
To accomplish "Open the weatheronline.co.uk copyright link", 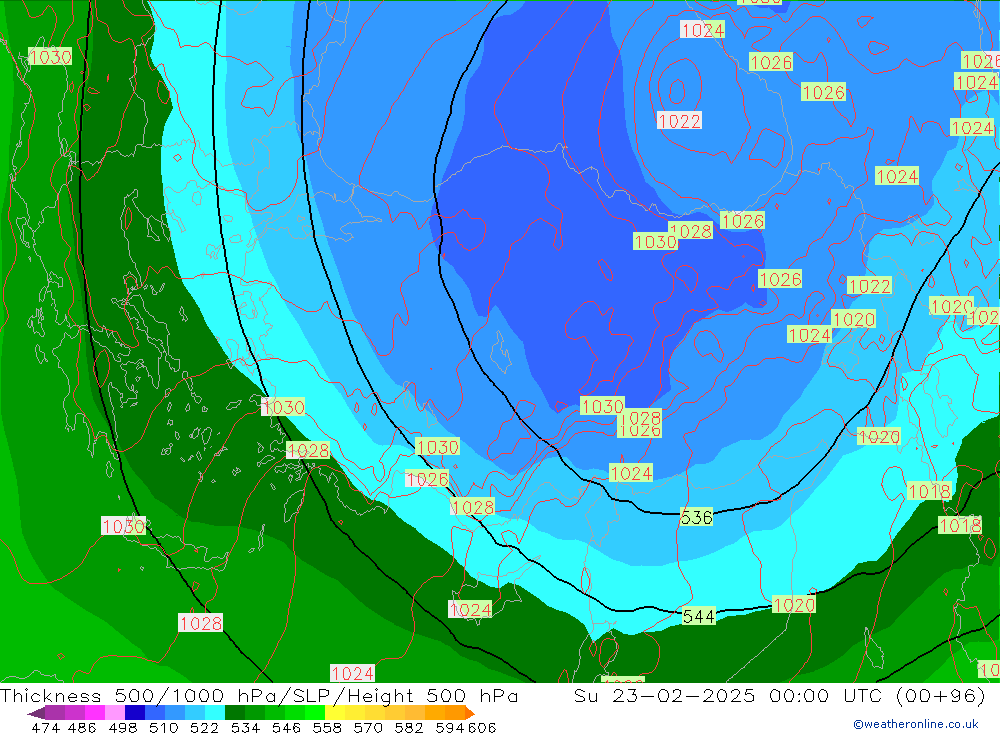I will 916,724.
